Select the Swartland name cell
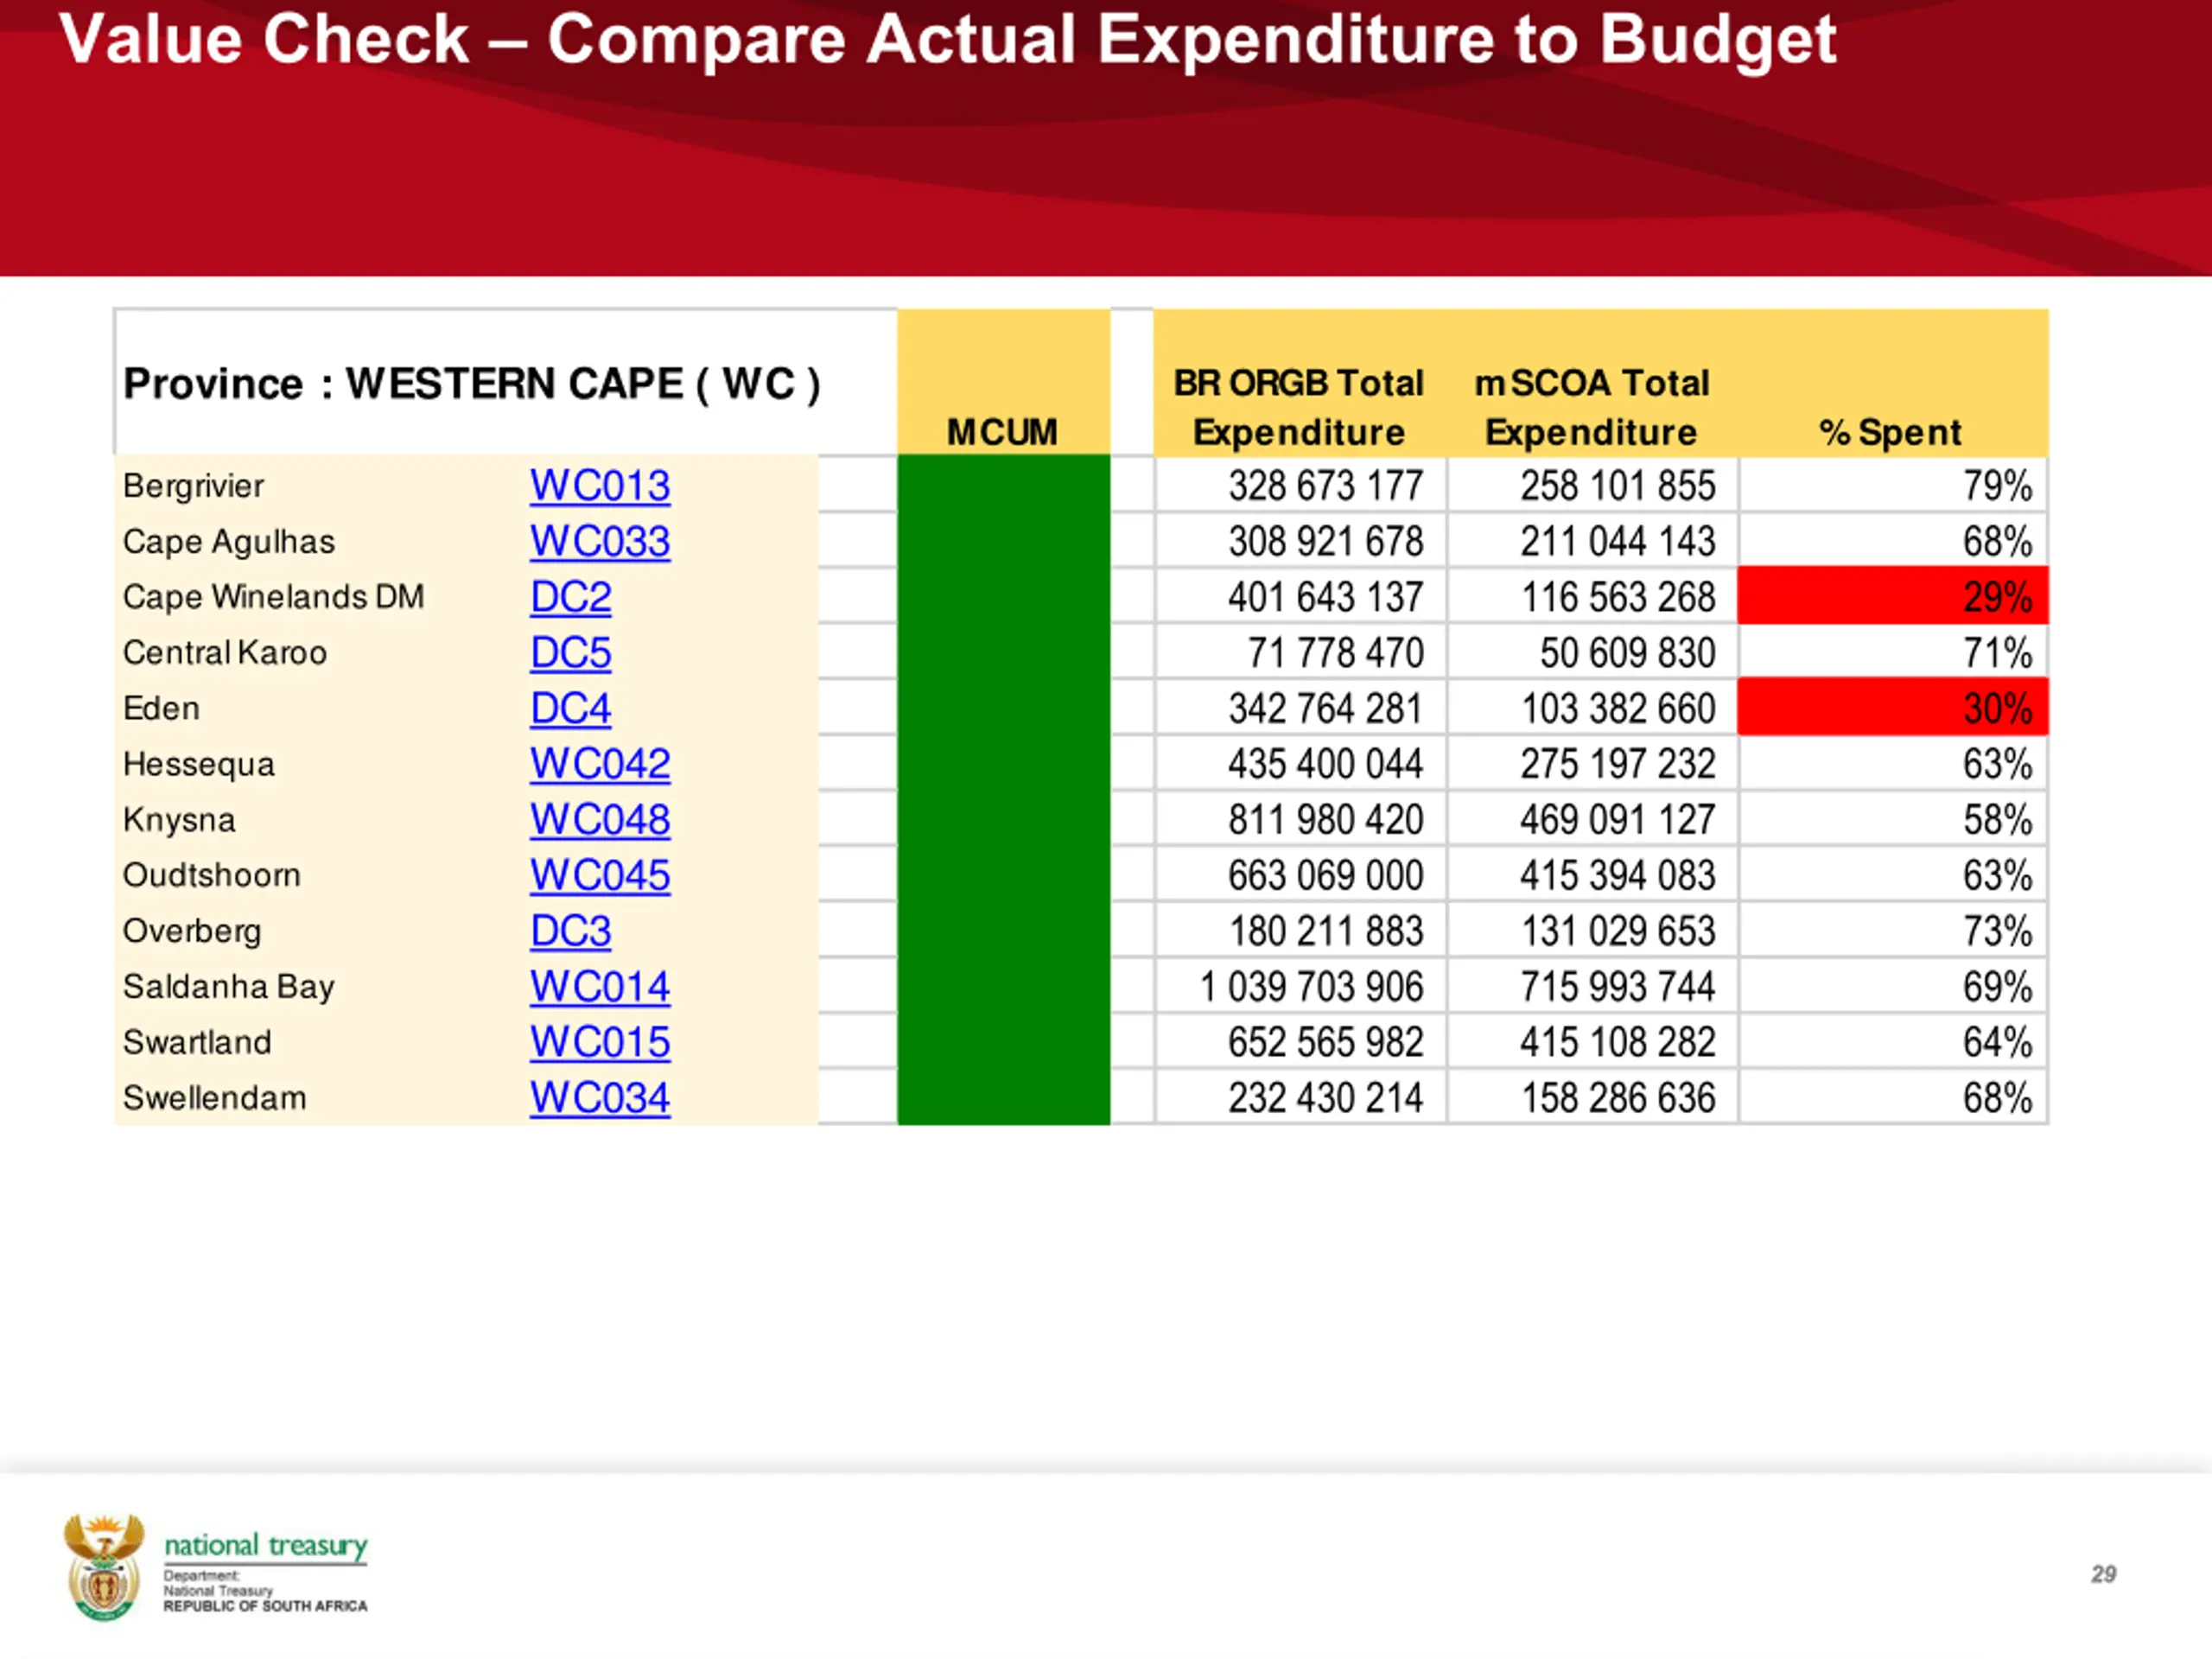The height and width of the screenshot is (1659, 2212). click(x=197, y=1043)
